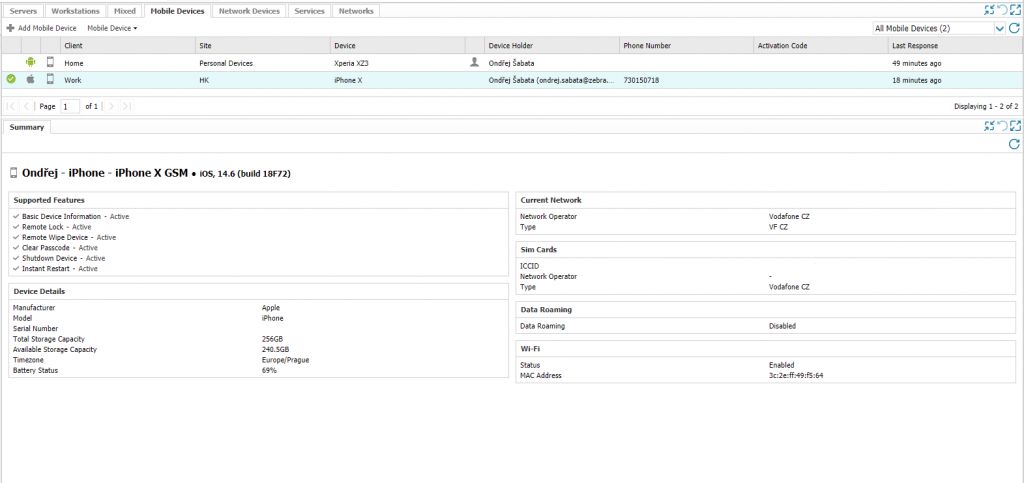The width and height of the screenshot is (1024, 483).
Task: Click the Summary tab
Action: pos(26,127)
